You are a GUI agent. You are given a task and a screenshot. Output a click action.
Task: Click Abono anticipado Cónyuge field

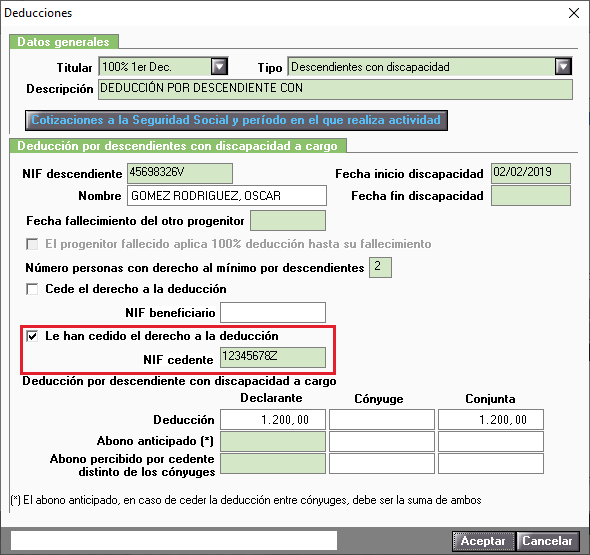pos(382,441)
